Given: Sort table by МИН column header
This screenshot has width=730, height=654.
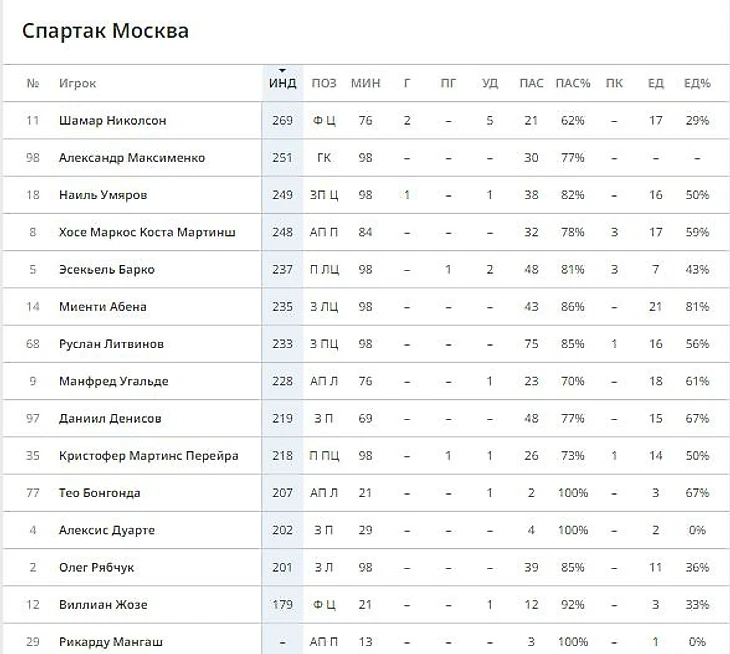Looking at the screenshot, I should 365,83.
